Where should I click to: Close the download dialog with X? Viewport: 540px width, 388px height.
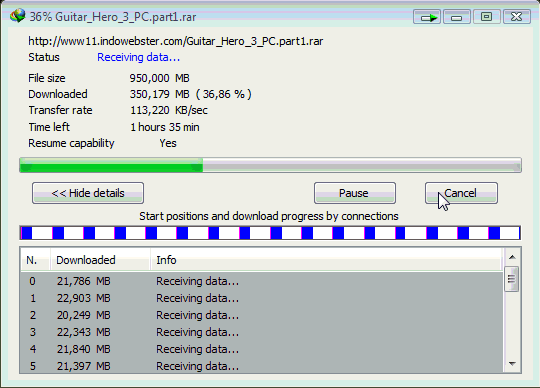click(516, 17)
